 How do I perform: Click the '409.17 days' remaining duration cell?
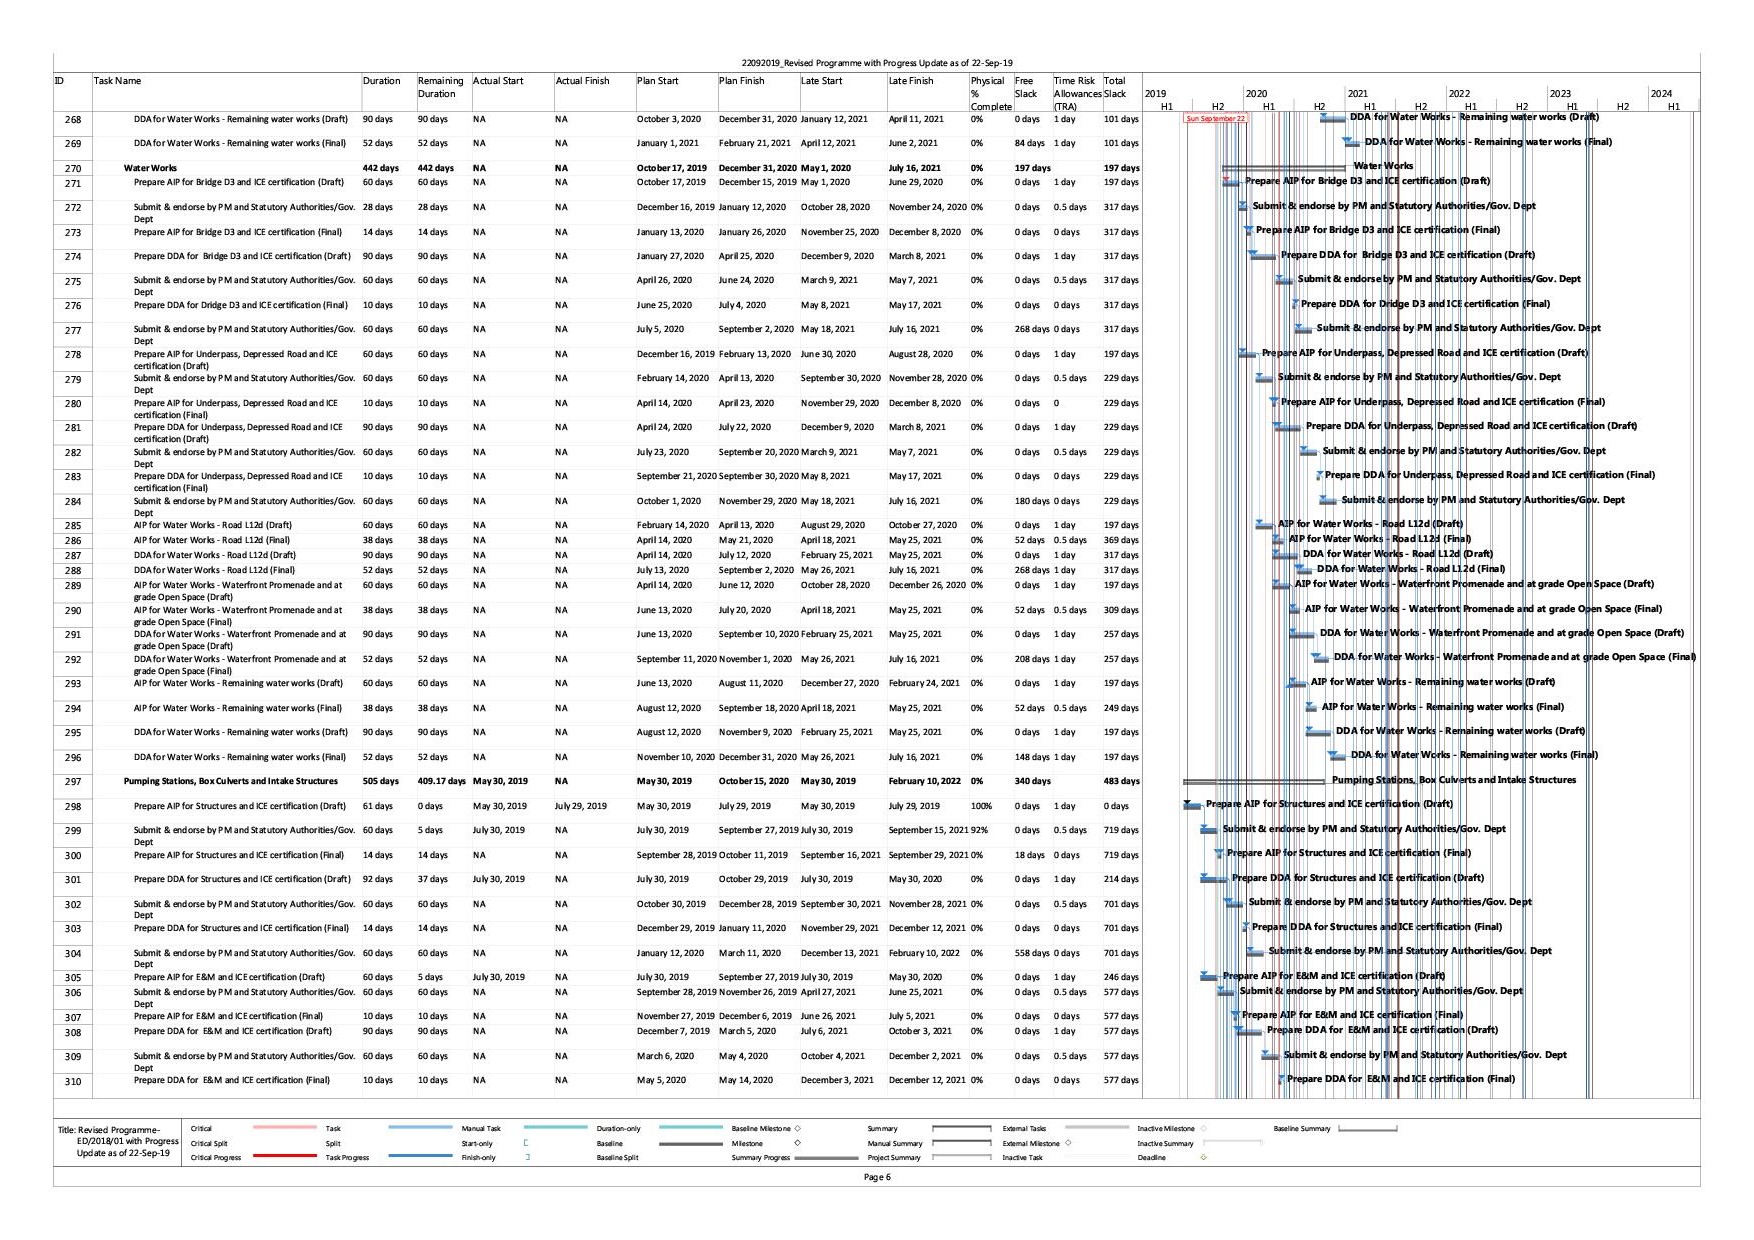(442, 781)
